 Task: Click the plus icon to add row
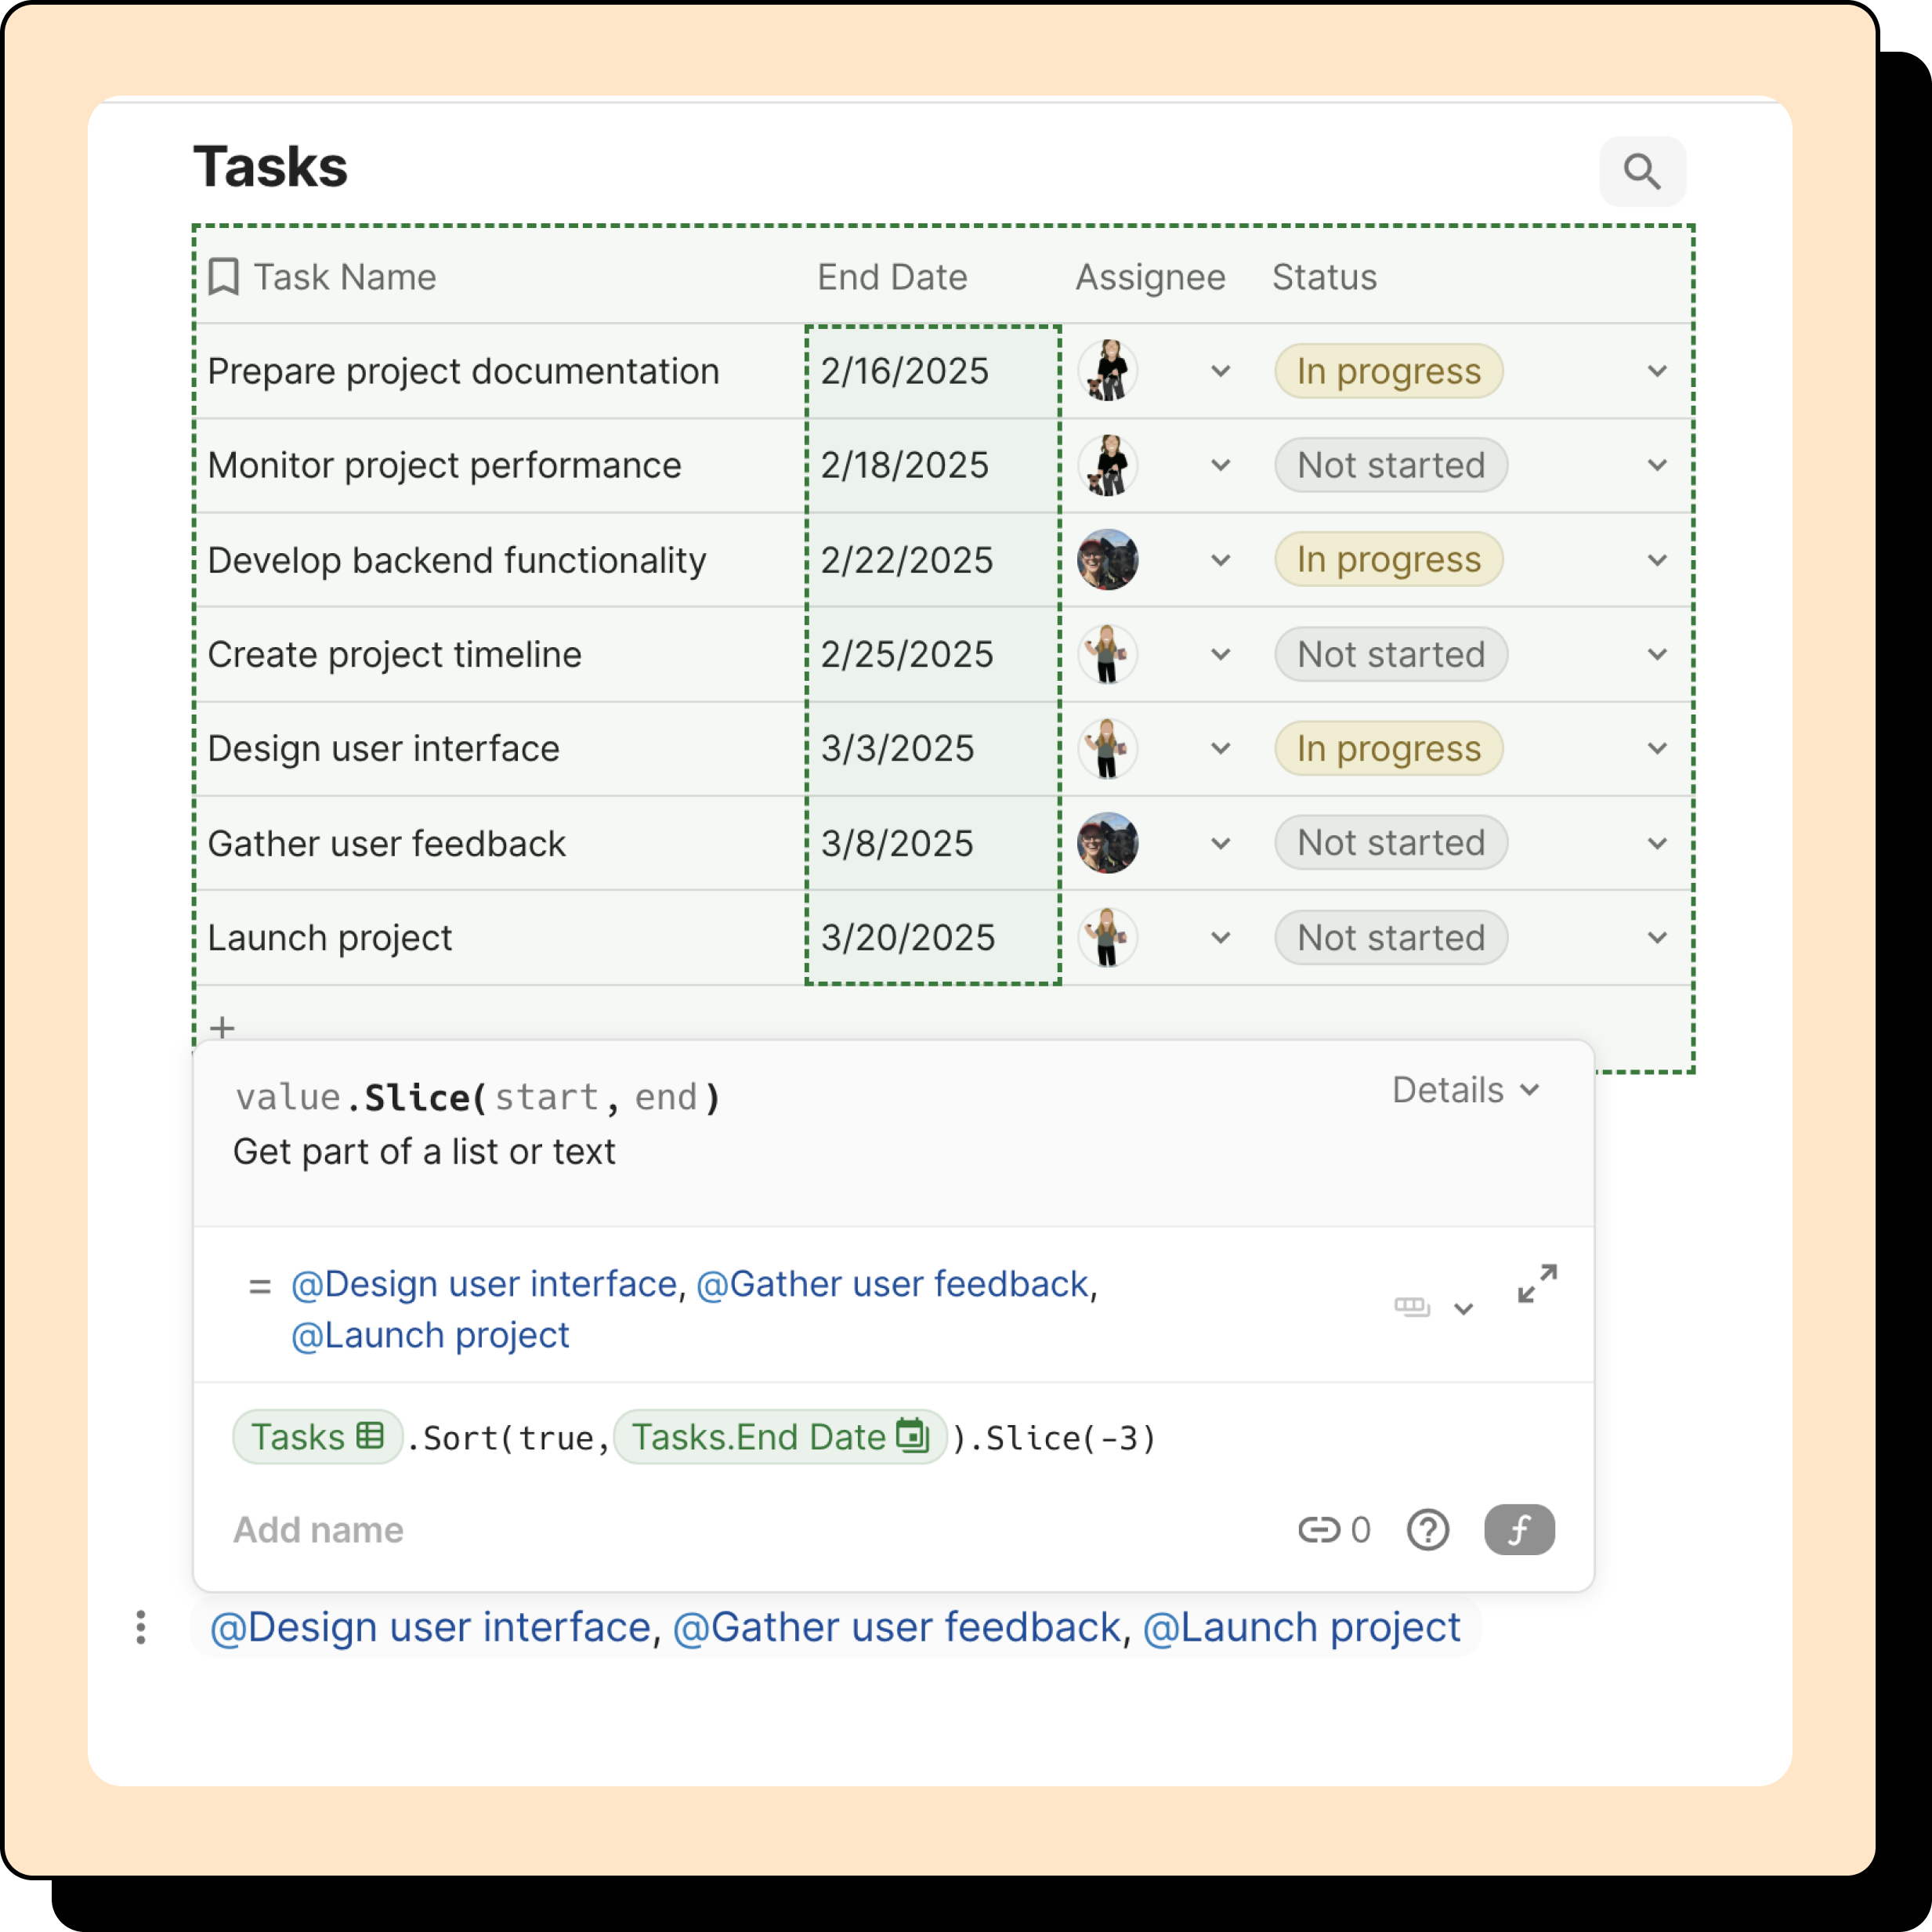[222, 1027]
